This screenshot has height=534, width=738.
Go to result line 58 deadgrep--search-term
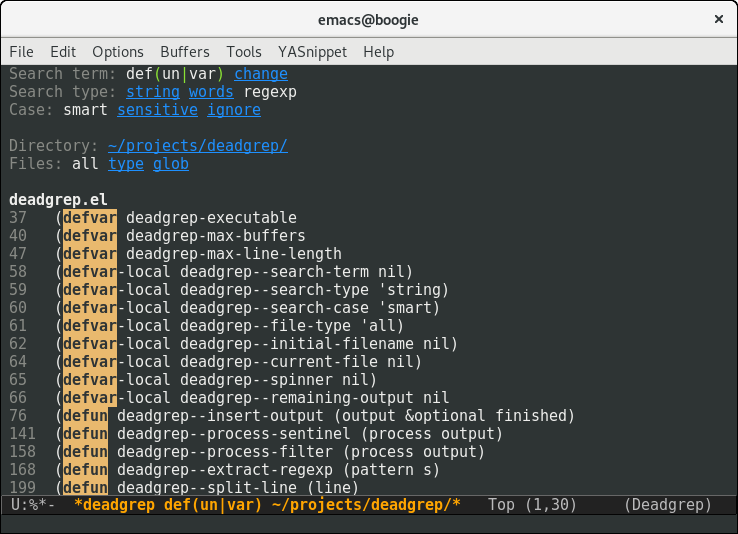(211, 271)
